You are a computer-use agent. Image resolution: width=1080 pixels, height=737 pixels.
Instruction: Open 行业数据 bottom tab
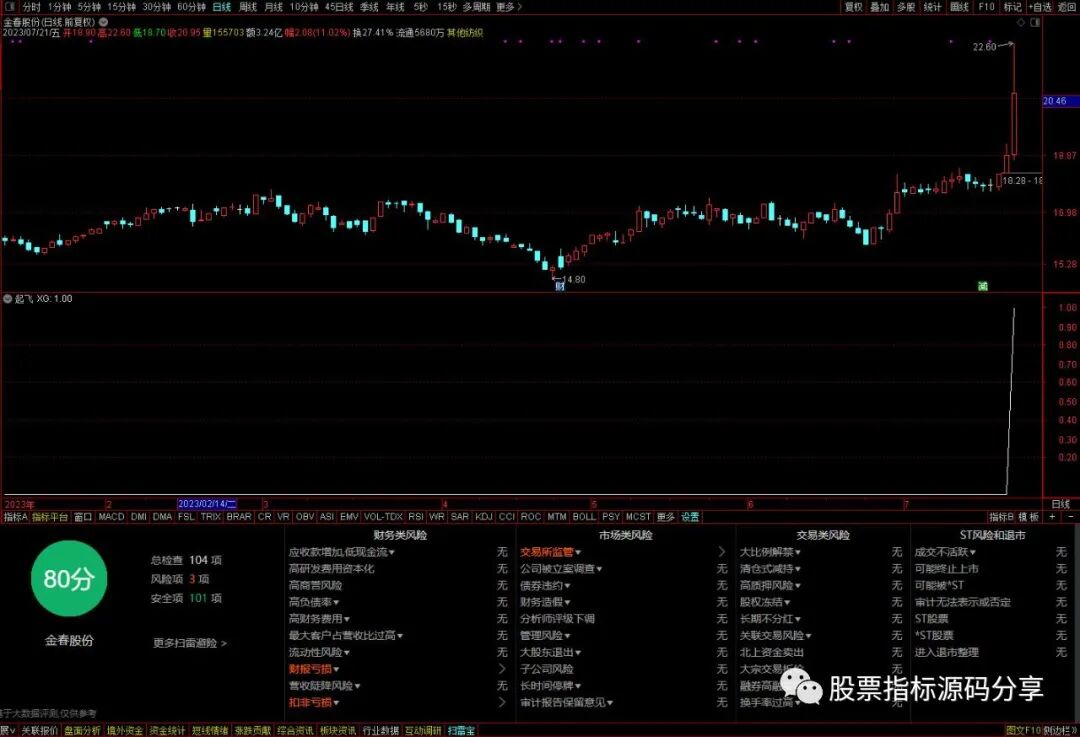click(381, 731)
